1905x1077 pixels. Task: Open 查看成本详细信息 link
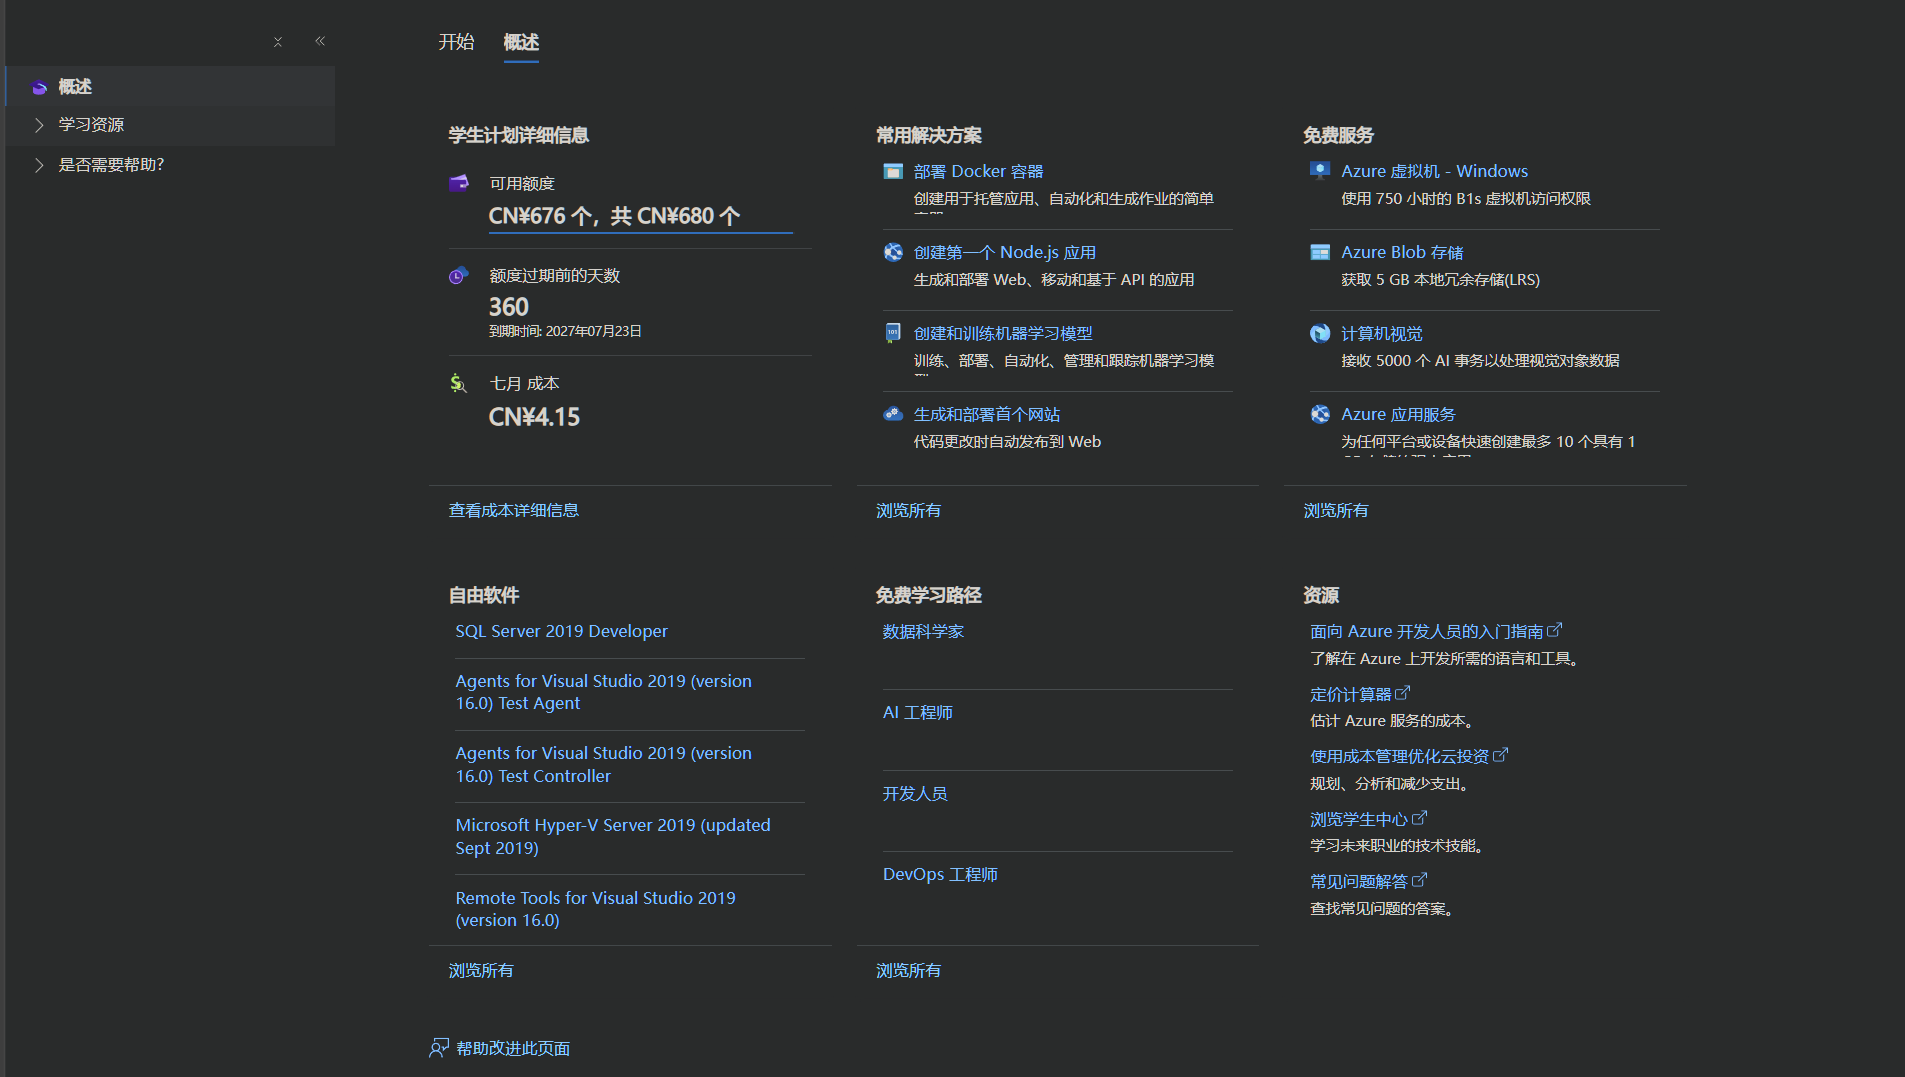pos(514,510)
